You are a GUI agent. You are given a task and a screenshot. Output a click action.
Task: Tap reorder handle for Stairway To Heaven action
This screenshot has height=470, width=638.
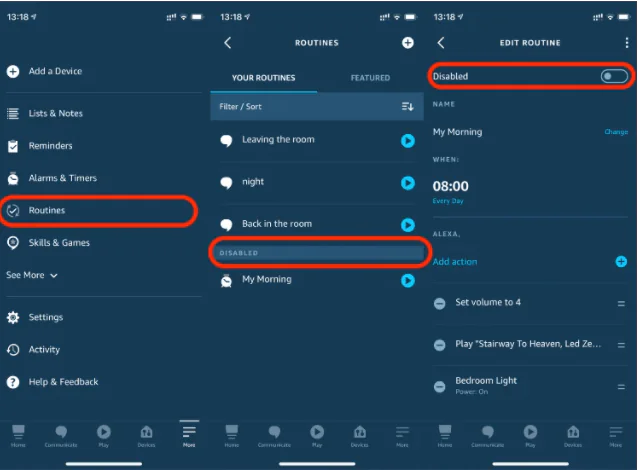pos(621,345)
